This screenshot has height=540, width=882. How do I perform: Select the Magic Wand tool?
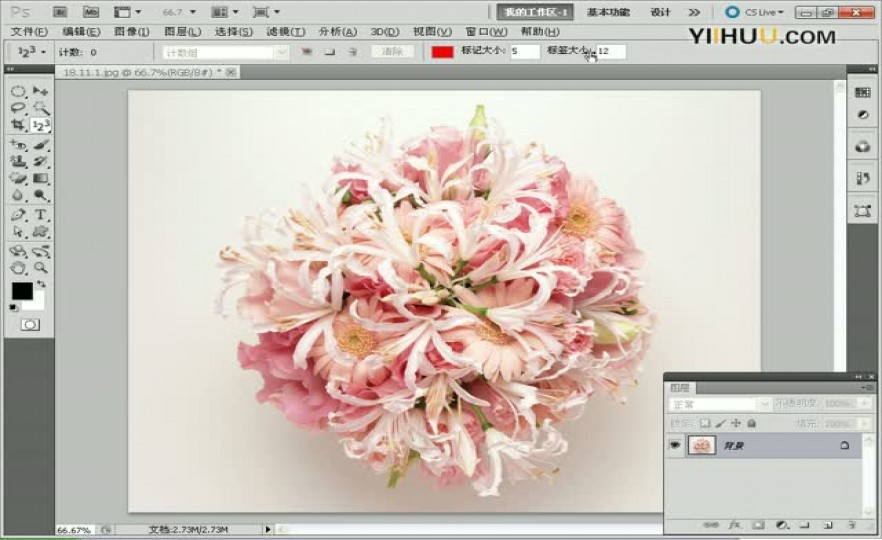point(40,108)
